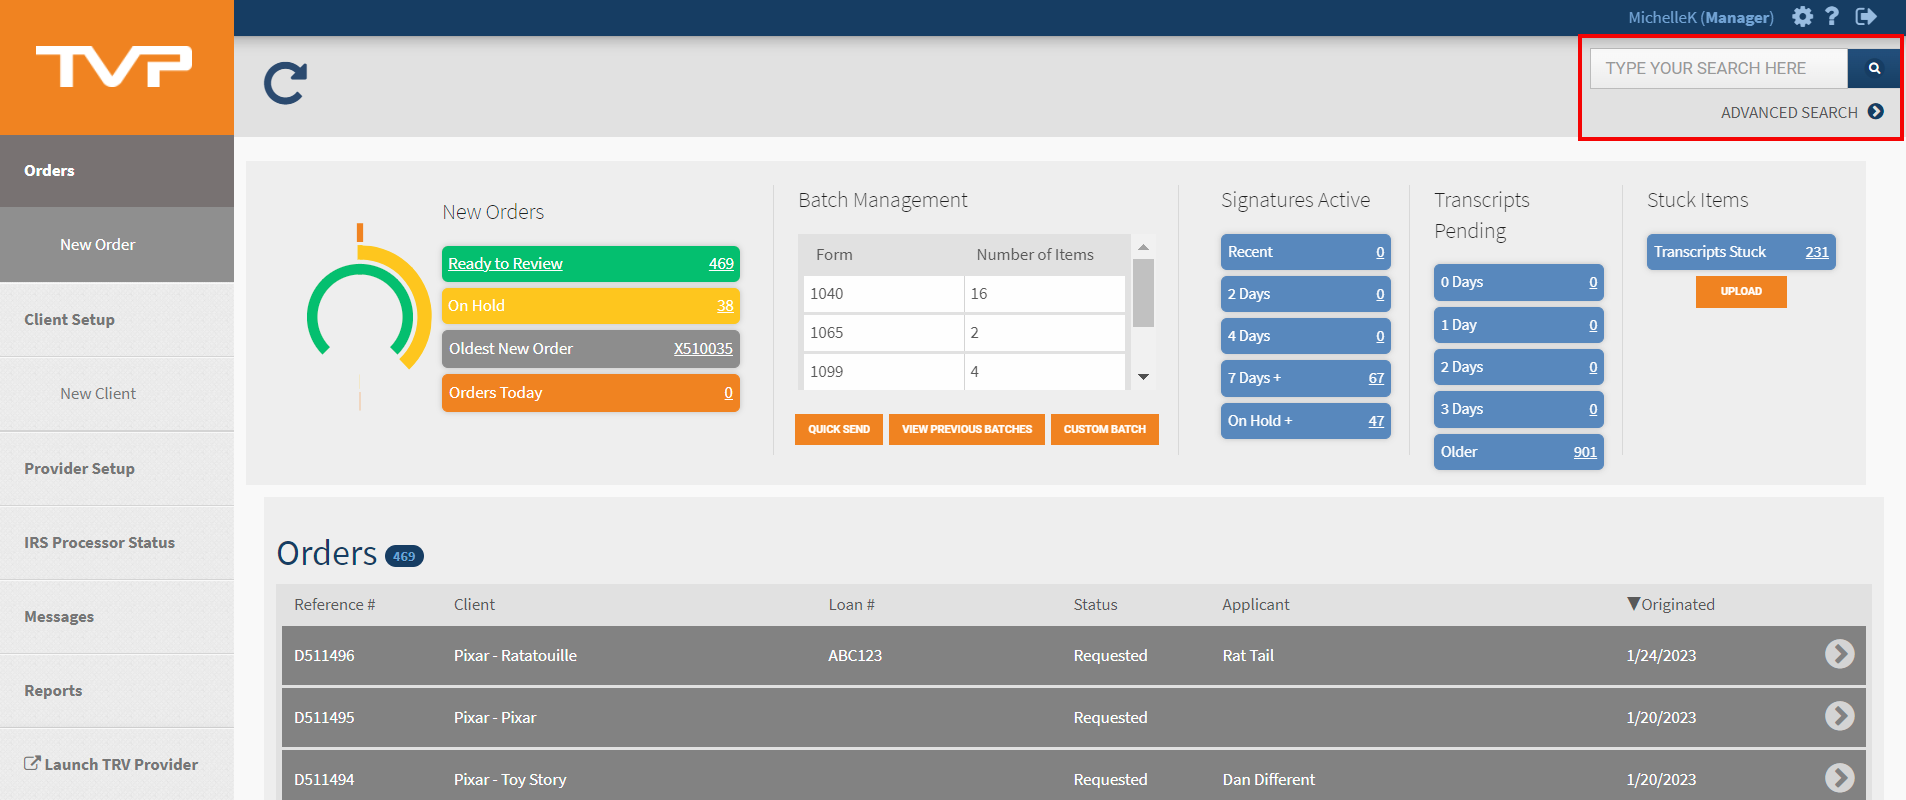The height and width of the screenshot is (800, 1906).
Task: Select form 1040 batch row
Action: [x=964, y=294]
